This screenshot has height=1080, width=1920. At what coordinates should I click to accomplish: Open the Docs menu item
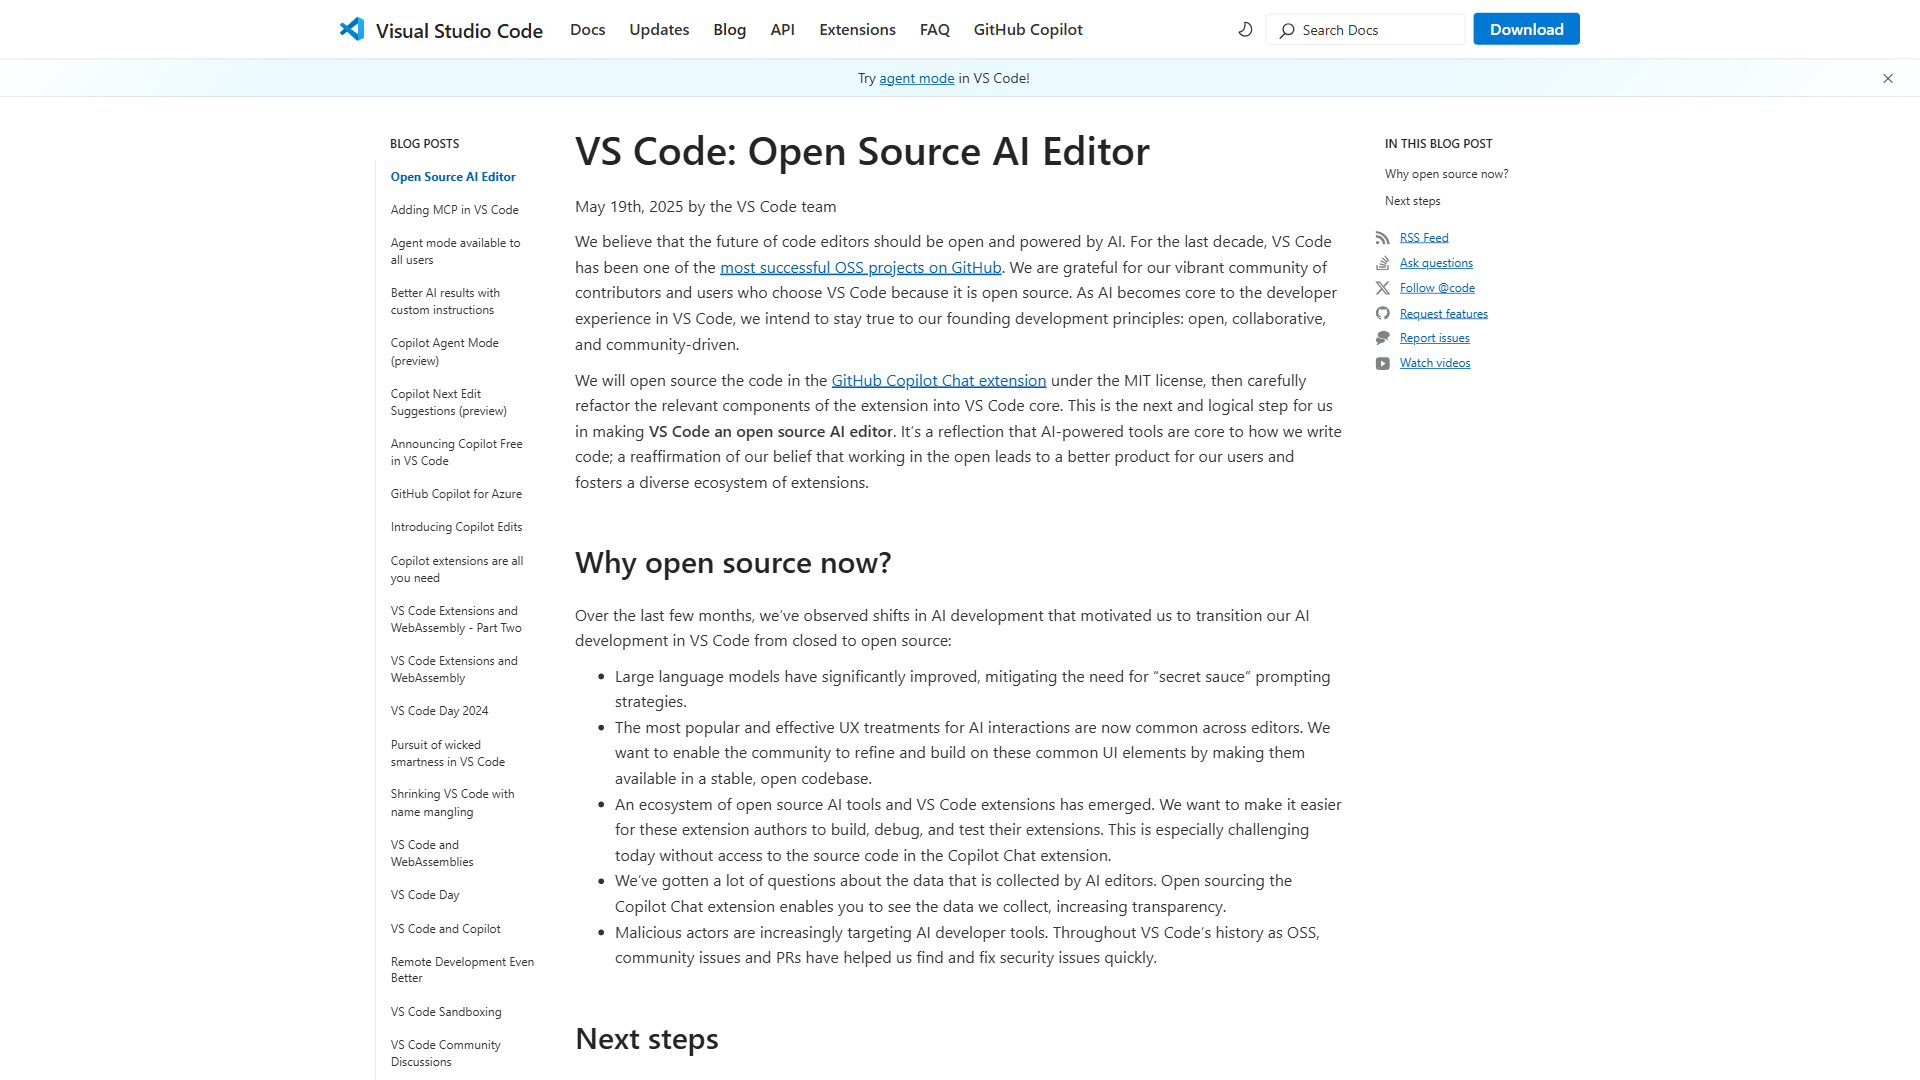(x=587, y=30)
